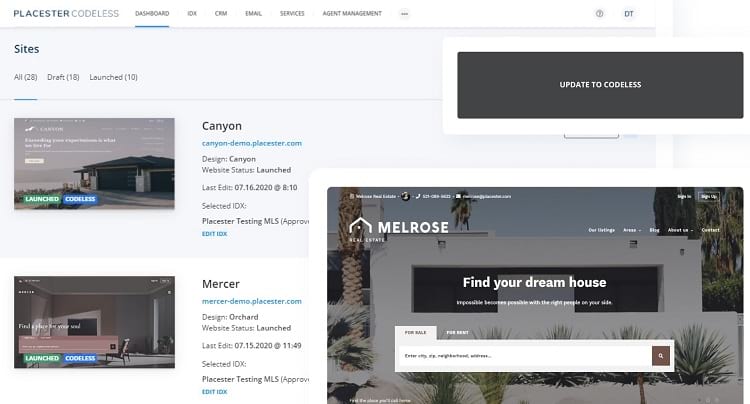Open the DT user avatar menu

(x=629, y=14)
